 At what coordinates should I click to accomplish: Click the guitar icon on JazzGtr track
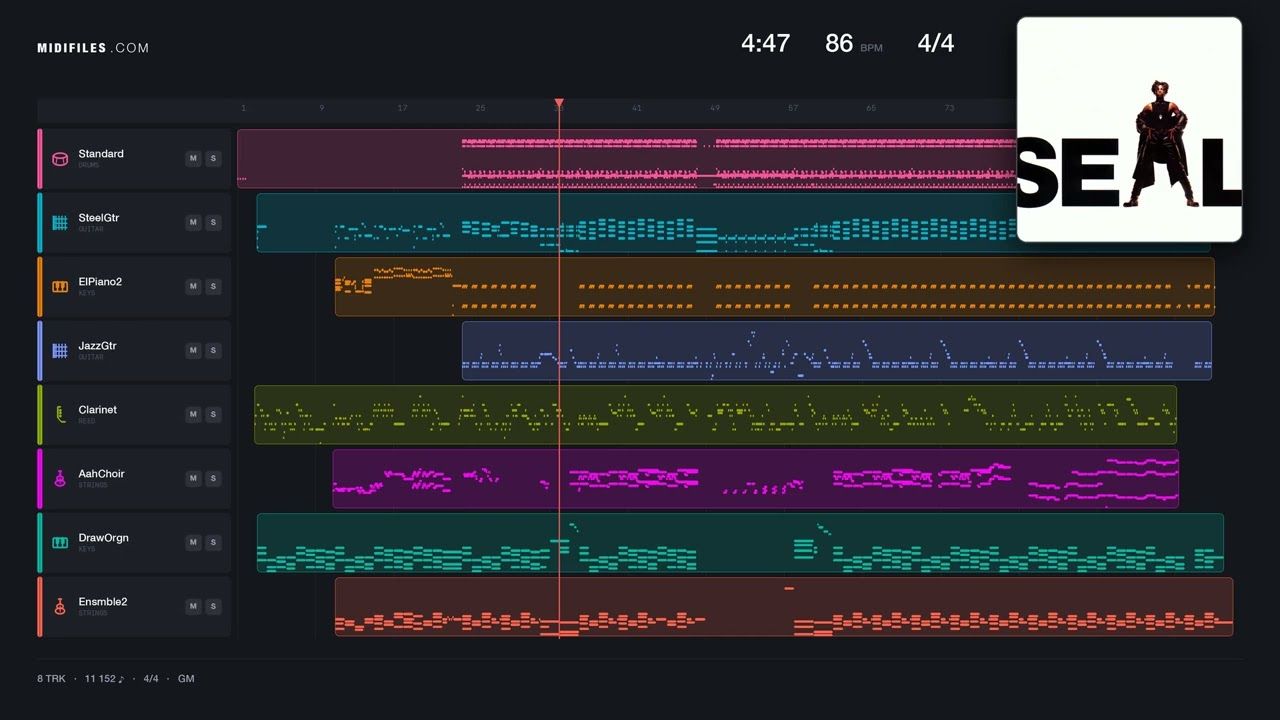coord(60,350)
